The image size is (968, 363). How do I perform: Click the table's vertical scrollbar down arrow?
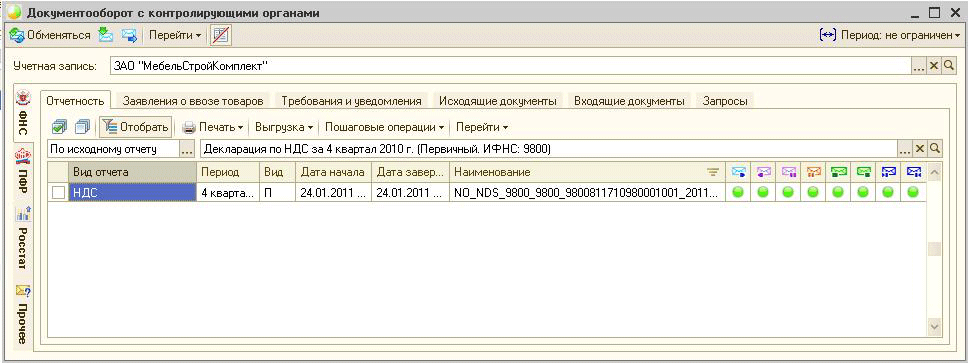[934, 327]
